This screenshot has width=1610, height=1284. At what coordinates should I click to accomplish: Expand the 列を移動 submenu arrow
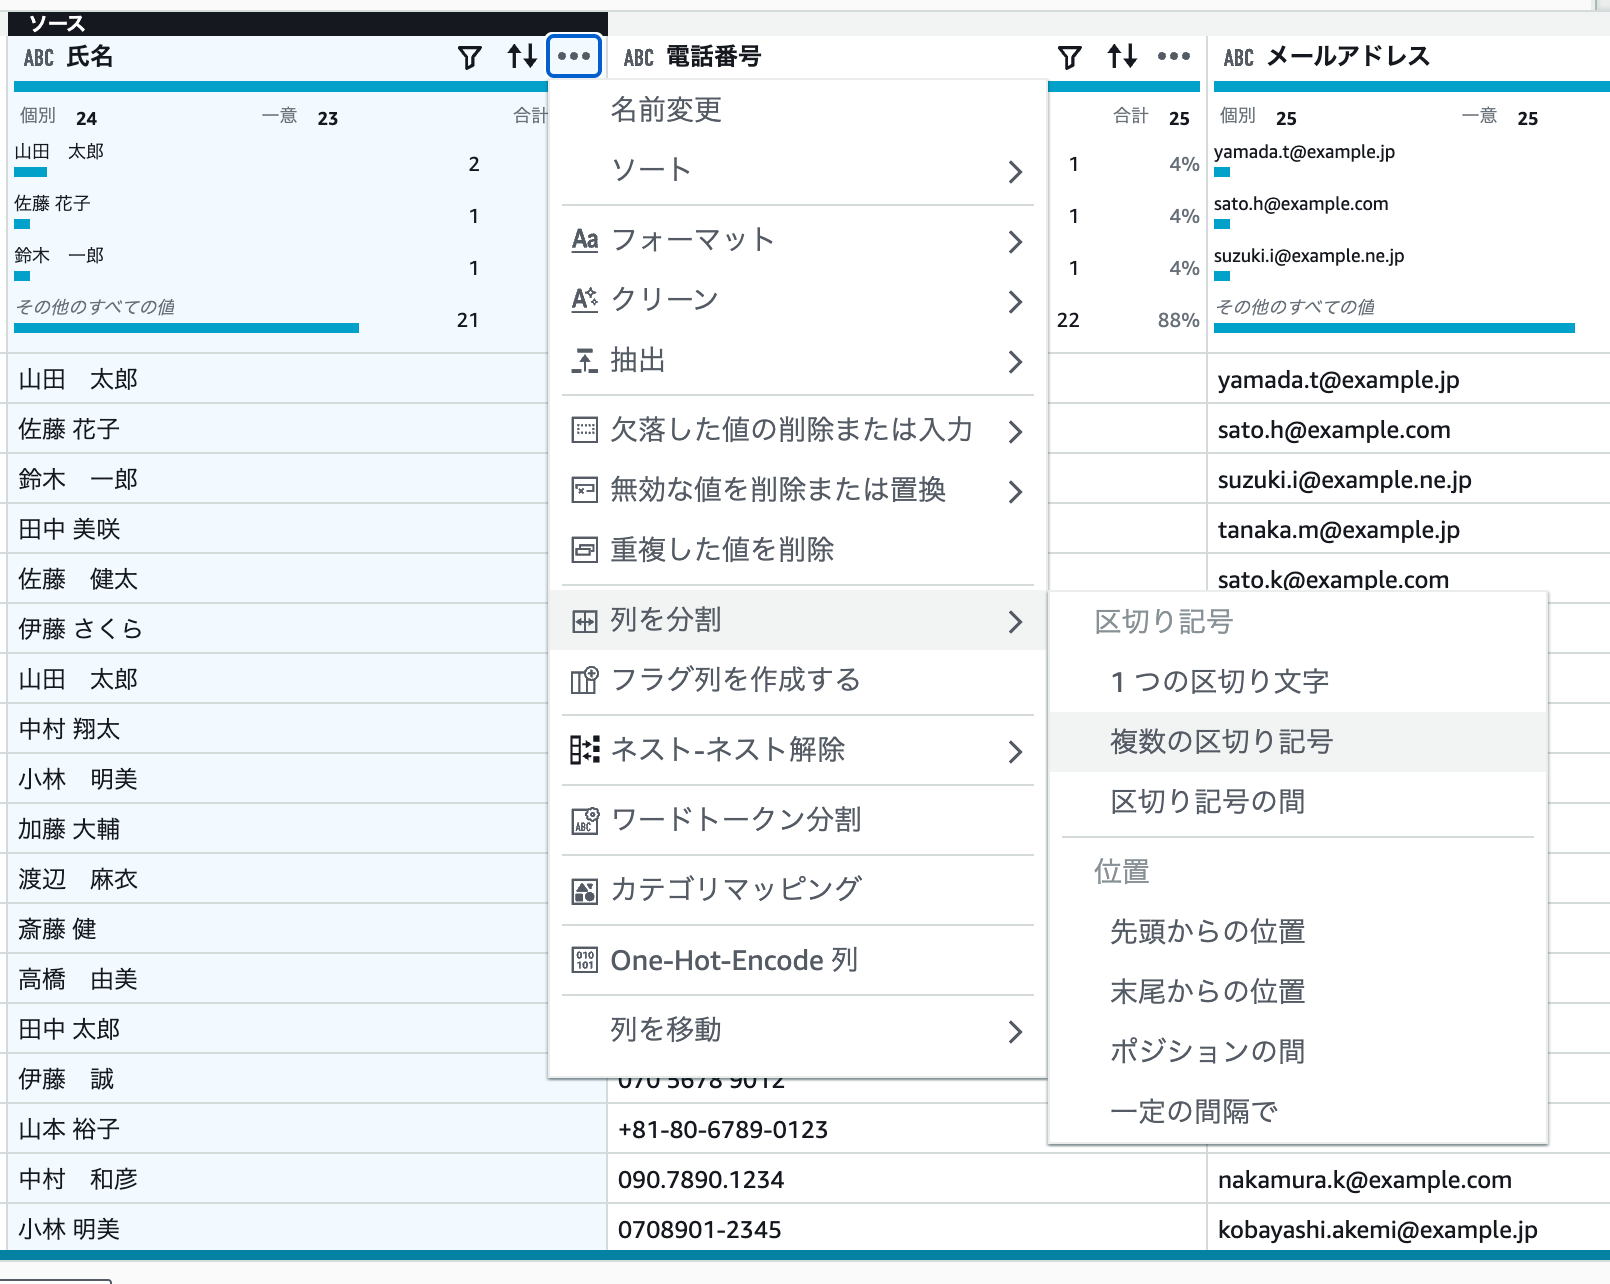[x=1015, y=1032]
